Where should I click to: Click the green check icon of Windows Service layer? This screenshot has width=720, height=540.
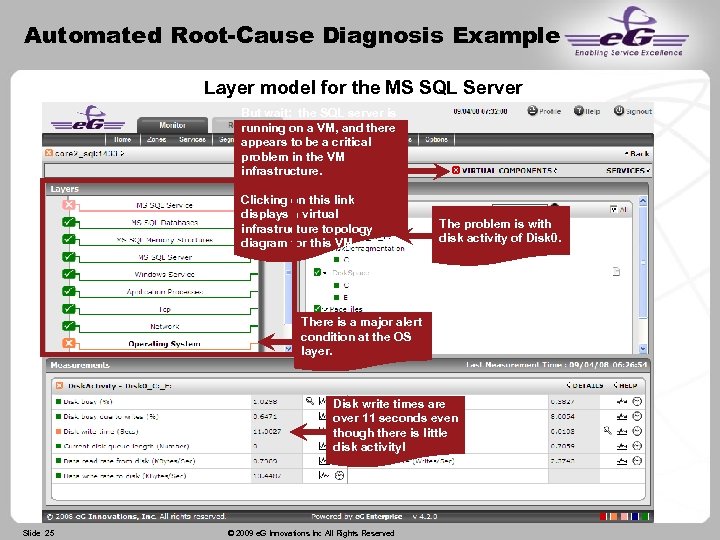(x=69, y=274)
